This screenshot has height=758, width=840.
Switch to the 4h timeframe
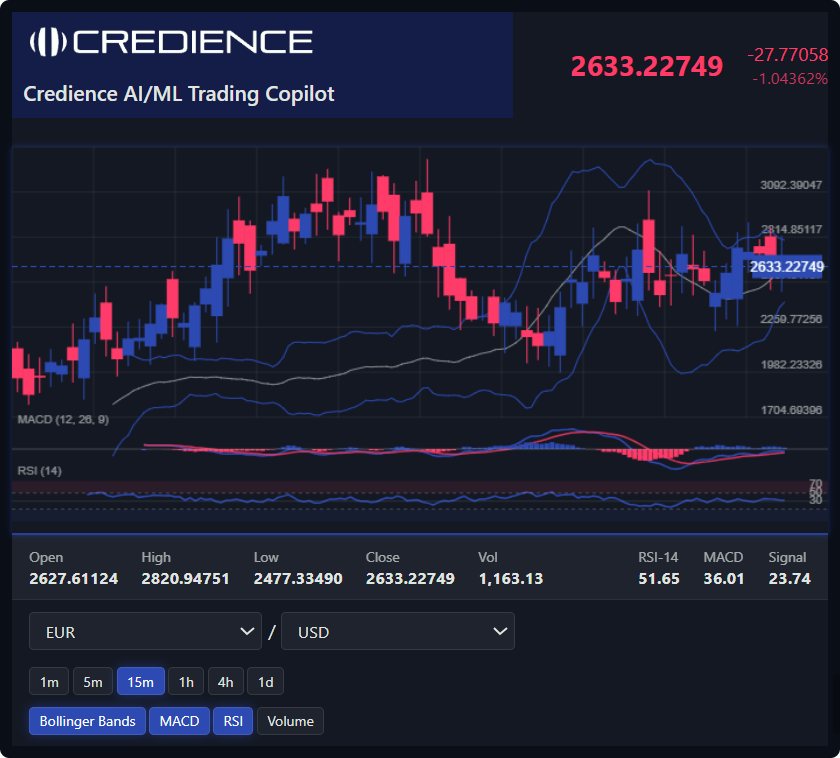coord(226,682)
